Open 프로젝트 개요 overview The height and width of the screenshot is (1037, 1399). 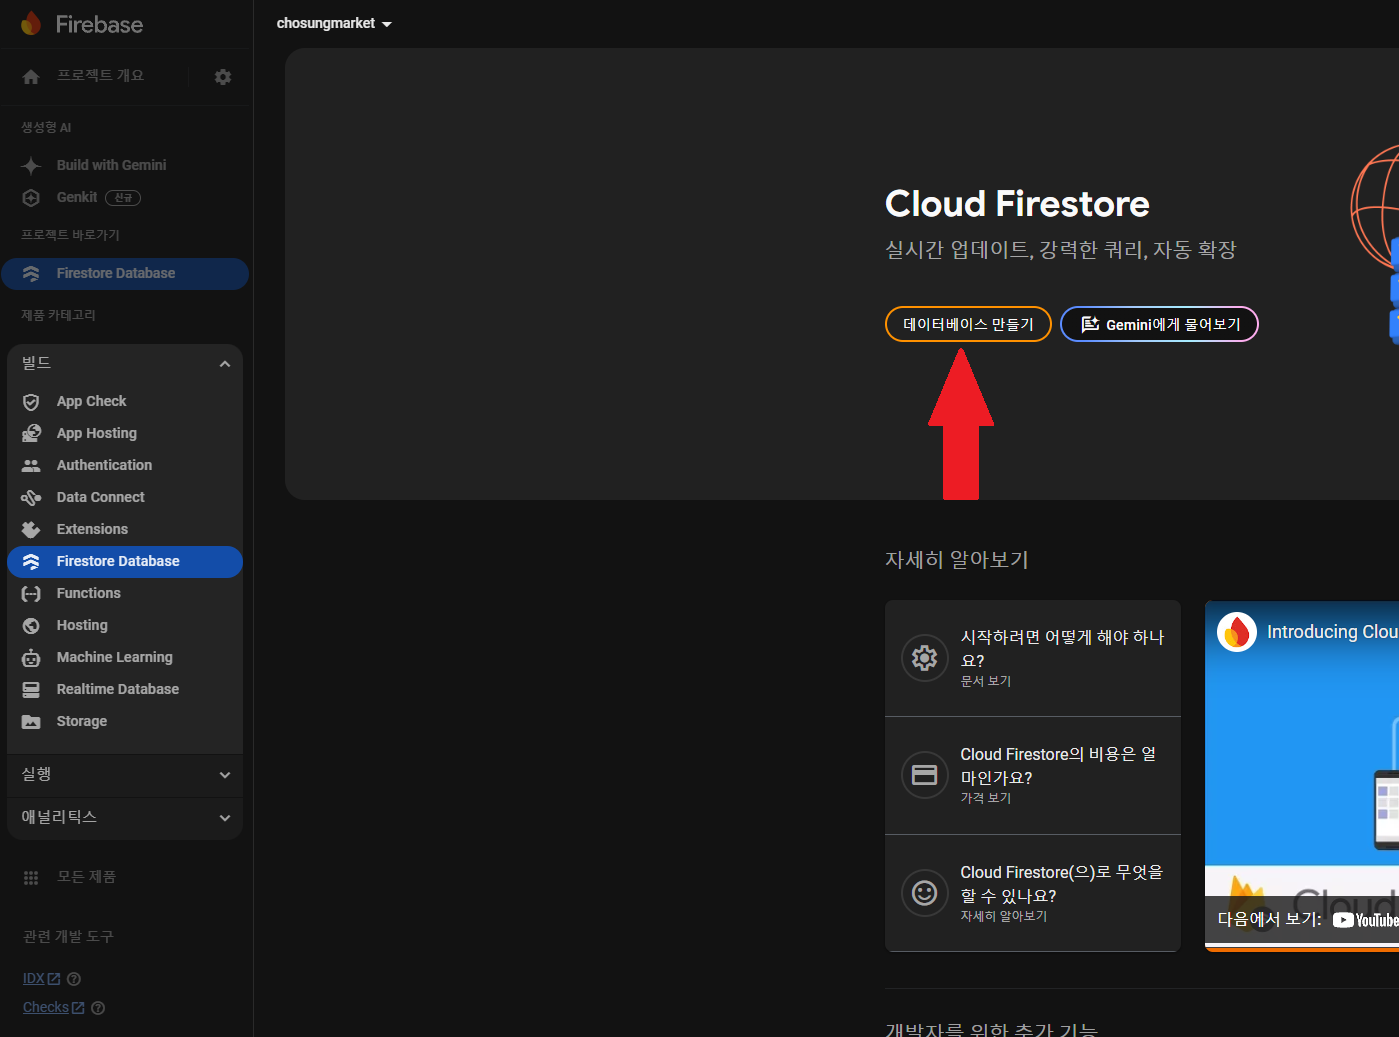click(x=100, y=76)
